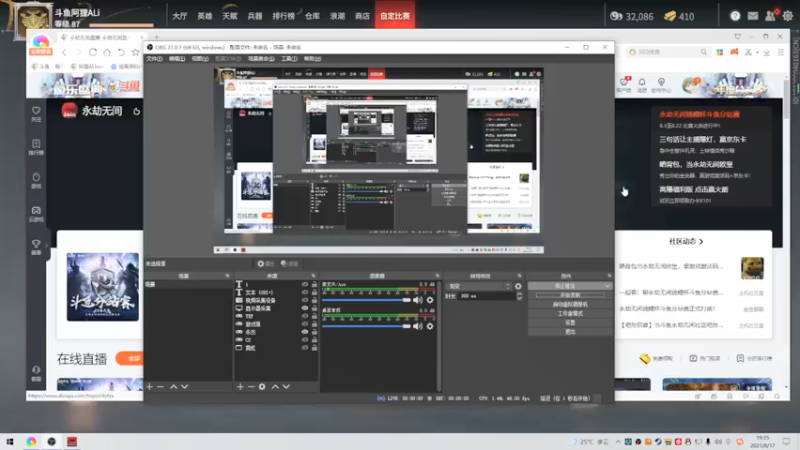Open the follow heart icon in the Douyu sidebar

[x=36, y=113]
